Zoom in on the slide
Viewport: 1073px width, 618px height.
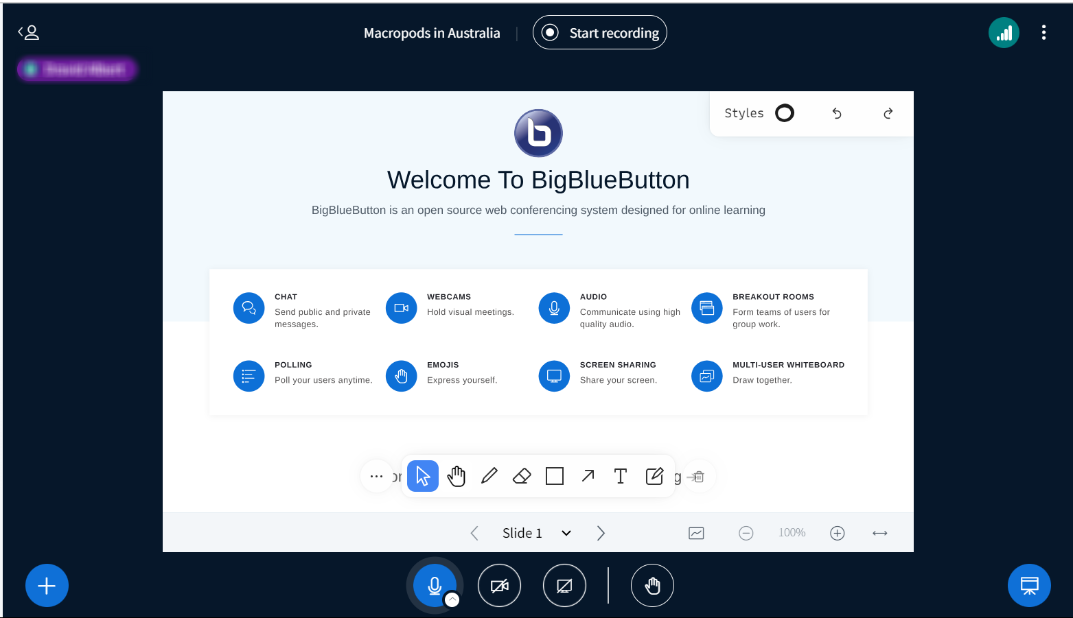pyautogui.click(x=837, y=533)
